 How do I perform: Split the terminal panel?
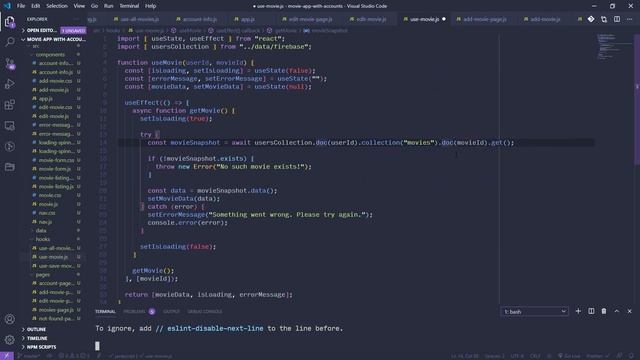[x=591, y=311]
